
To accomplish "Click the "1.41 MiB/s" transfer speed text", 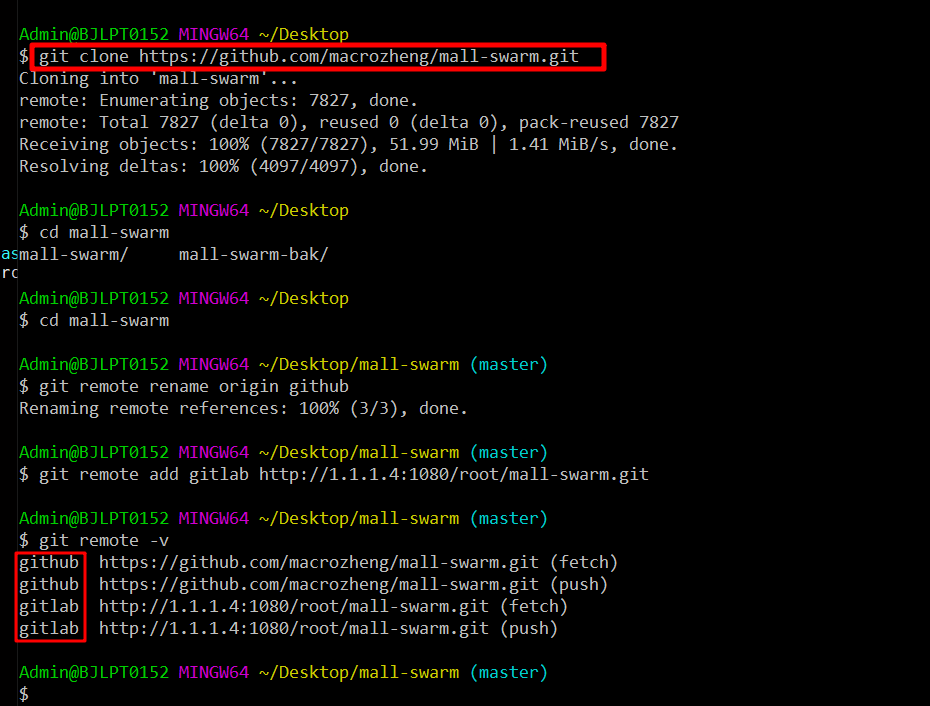I will 558,144.
